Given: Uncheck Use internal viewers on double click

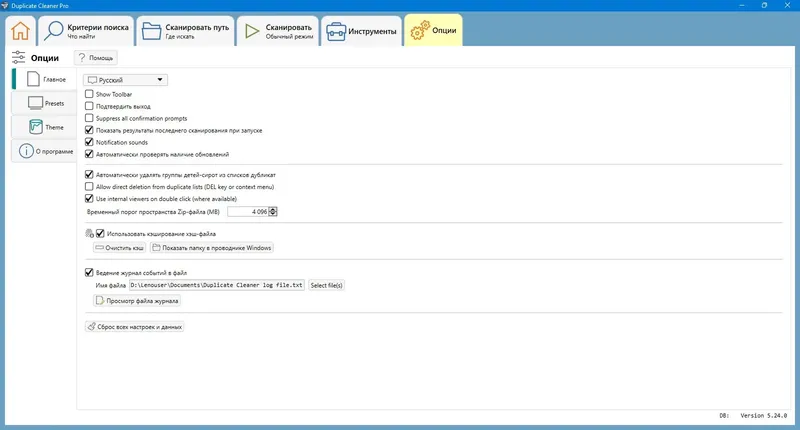Looking at the screenshot, I should (89, 198).
